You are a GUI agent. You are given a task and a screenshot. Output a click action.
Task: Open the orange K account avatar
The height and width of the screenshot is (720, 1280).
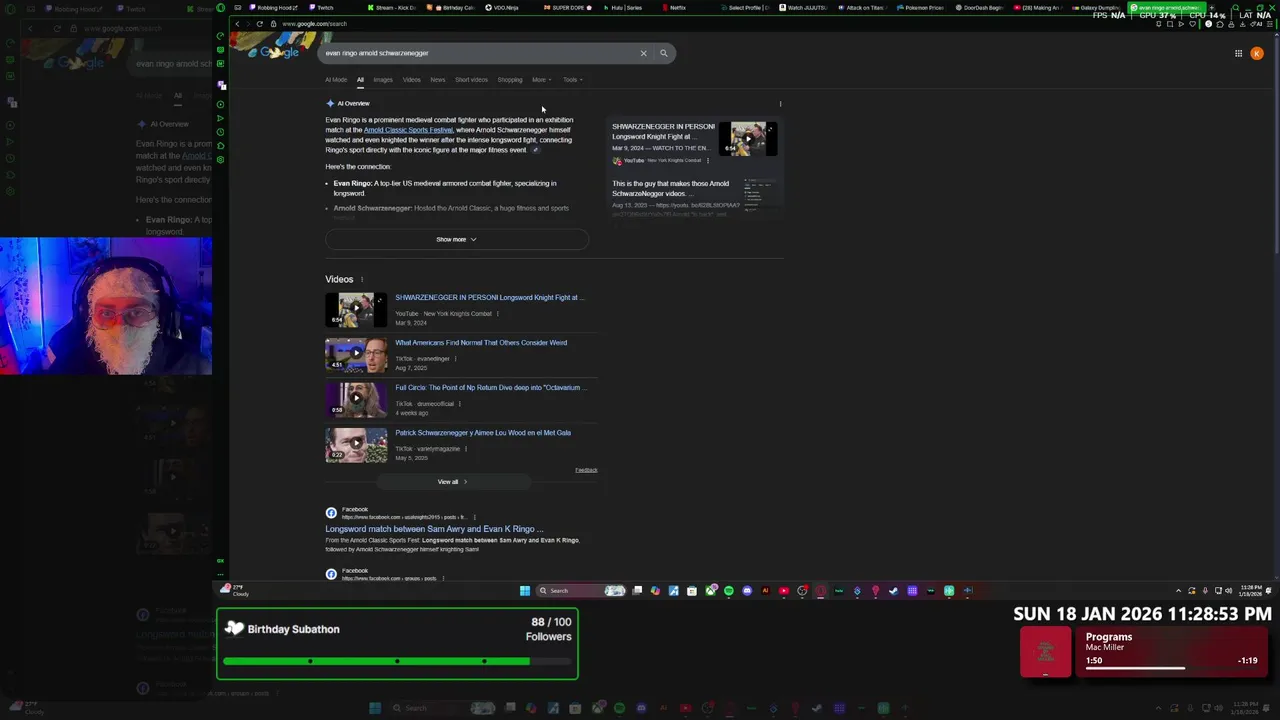[x=1257, y=53]
